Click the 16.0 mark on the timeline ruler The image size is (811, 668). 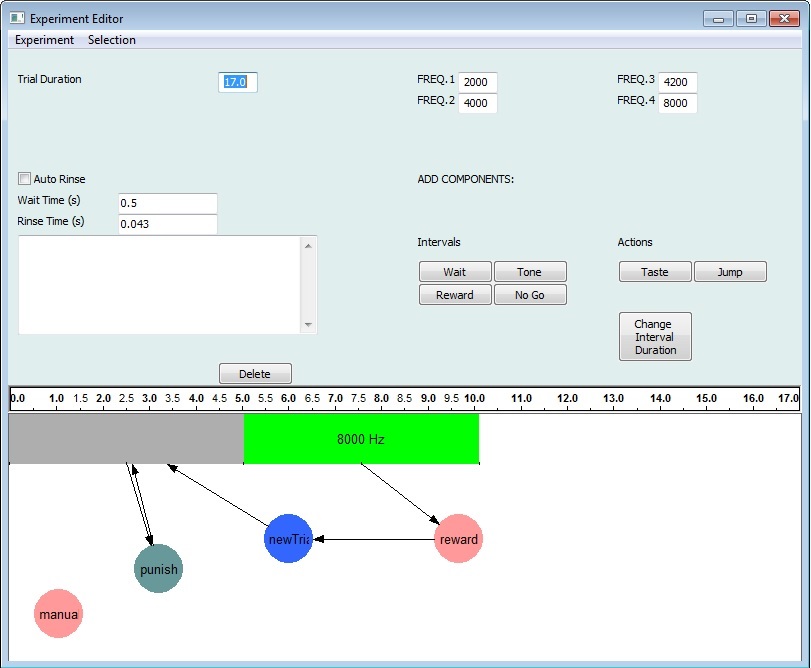(753, 398)
